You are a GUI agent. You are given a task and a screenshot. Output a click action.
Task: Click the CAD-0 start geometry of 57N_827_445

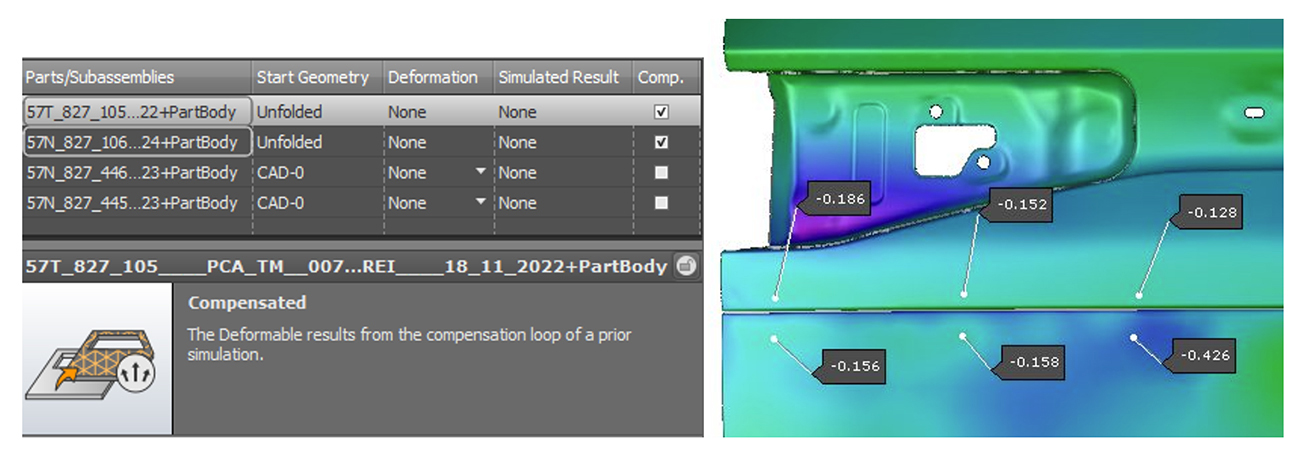pos(281,202)
